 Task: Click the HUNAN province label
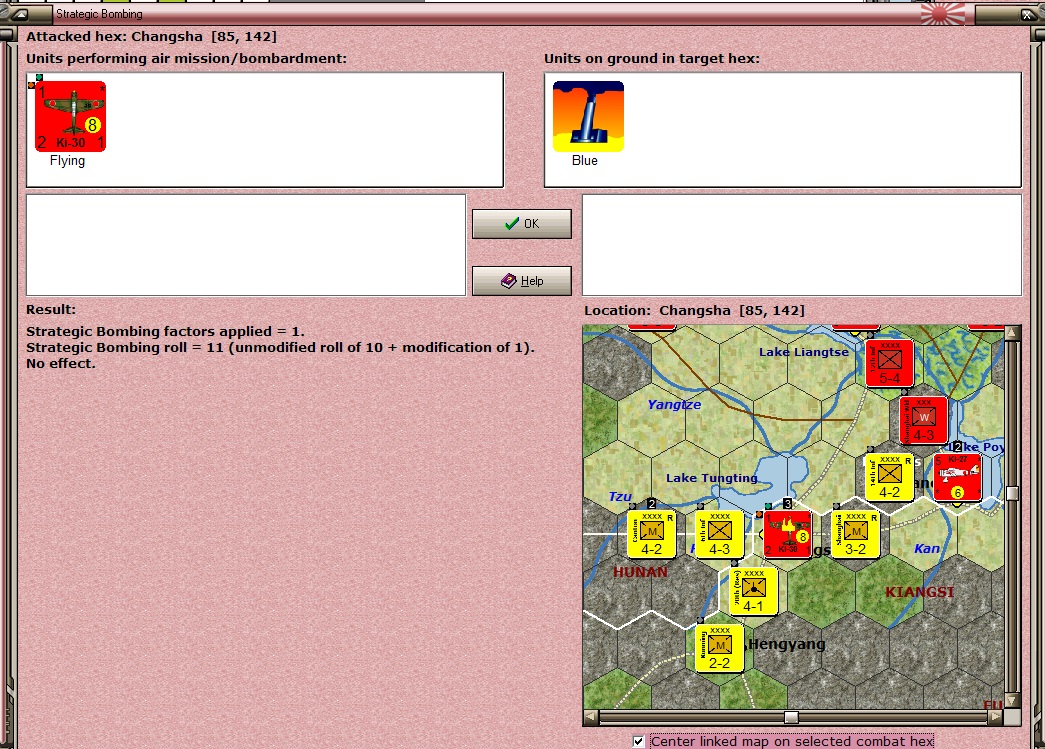[x=640, y=572]
